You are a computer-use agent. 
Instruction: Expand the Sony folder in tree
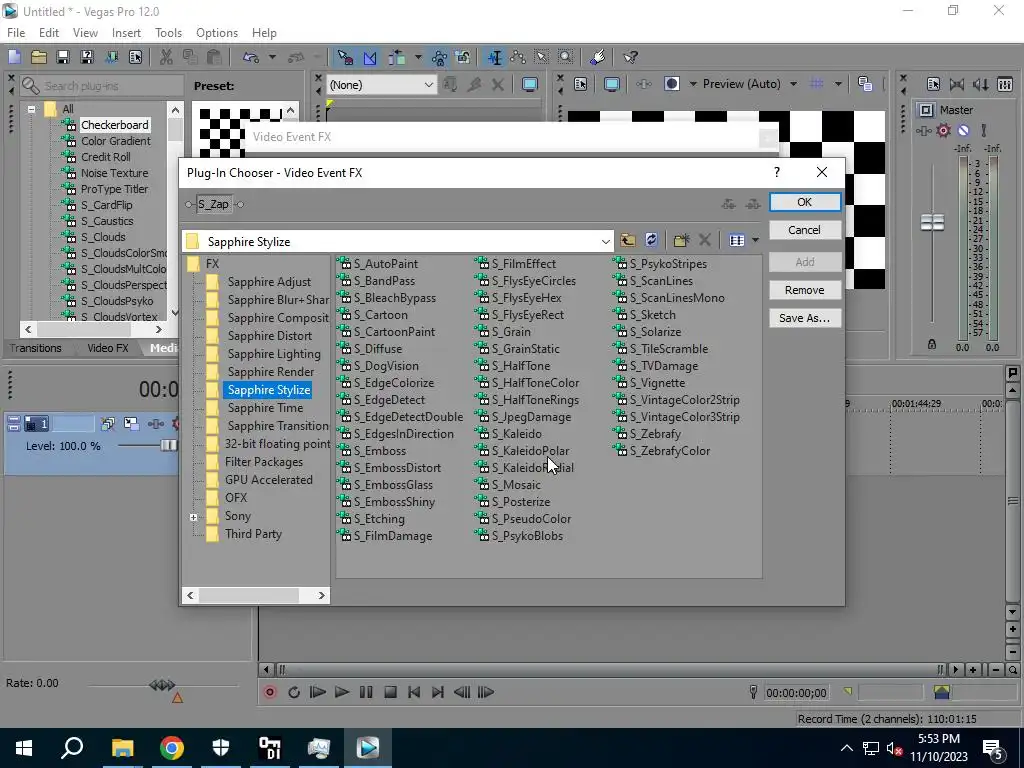tap(193, 517)
